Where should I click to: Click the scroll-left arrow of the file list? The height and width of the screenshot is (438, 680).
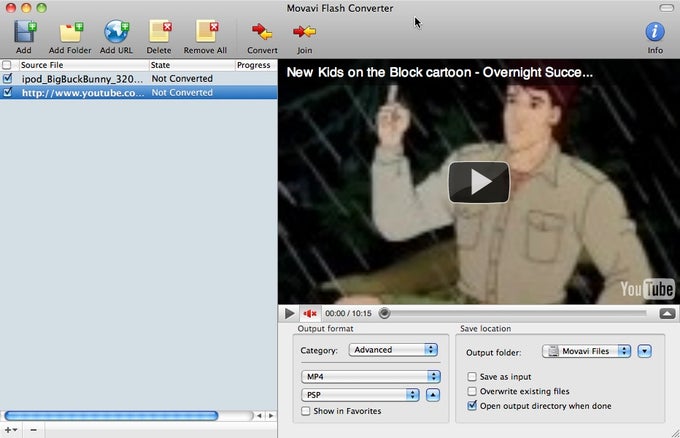tap(259, 415)
